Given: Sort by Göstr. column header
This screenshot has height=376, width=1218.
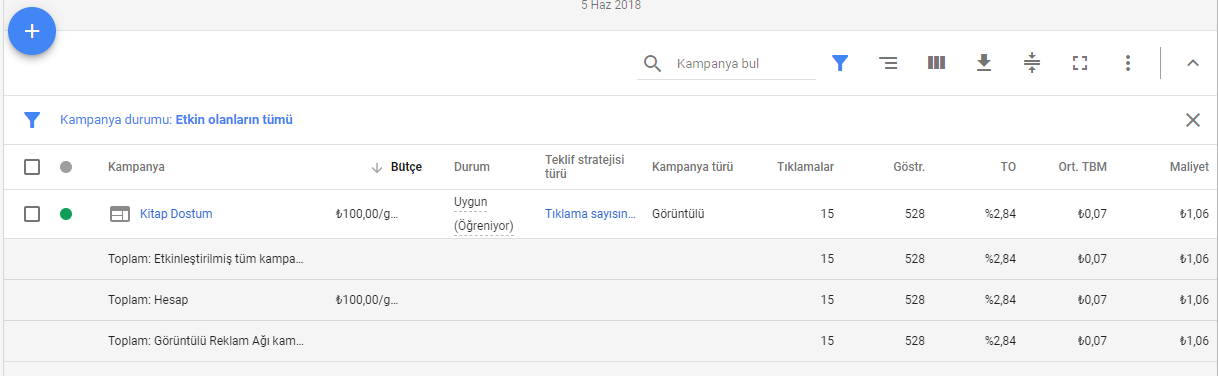Looking at the screenshot, I should (908, 167).
